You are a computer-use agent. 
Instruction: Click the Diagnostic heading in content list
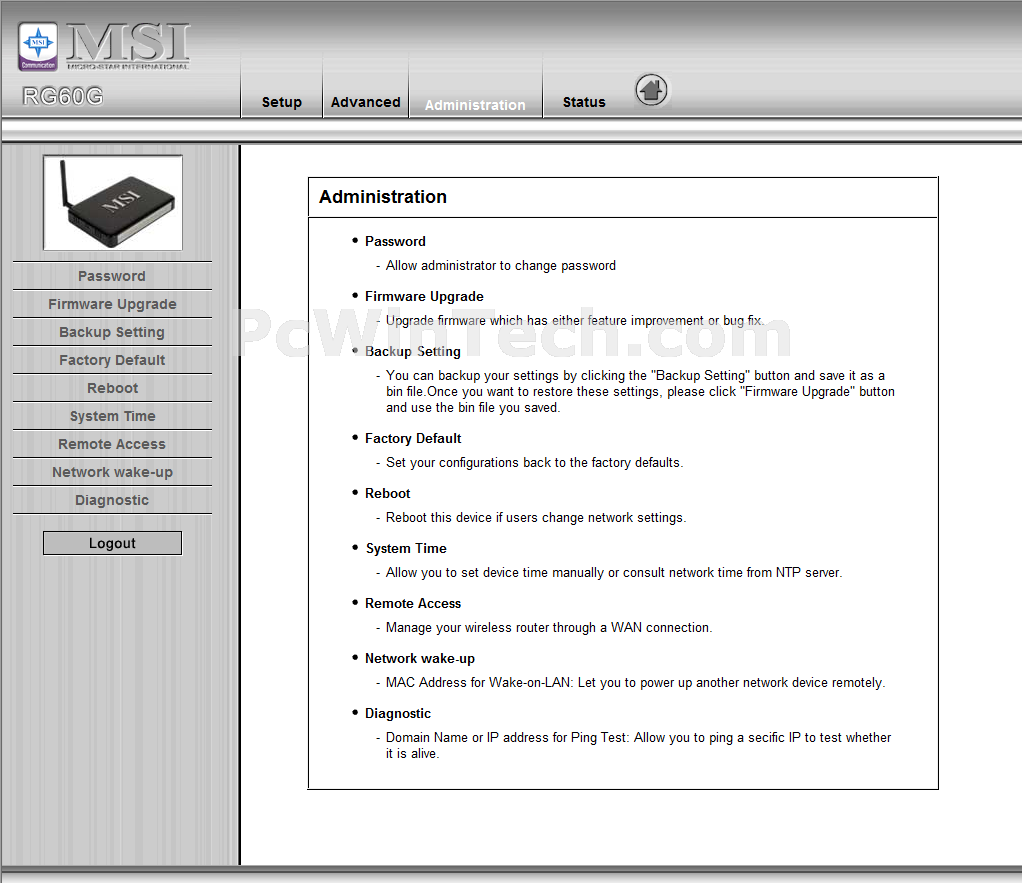(x=398, y=714)
